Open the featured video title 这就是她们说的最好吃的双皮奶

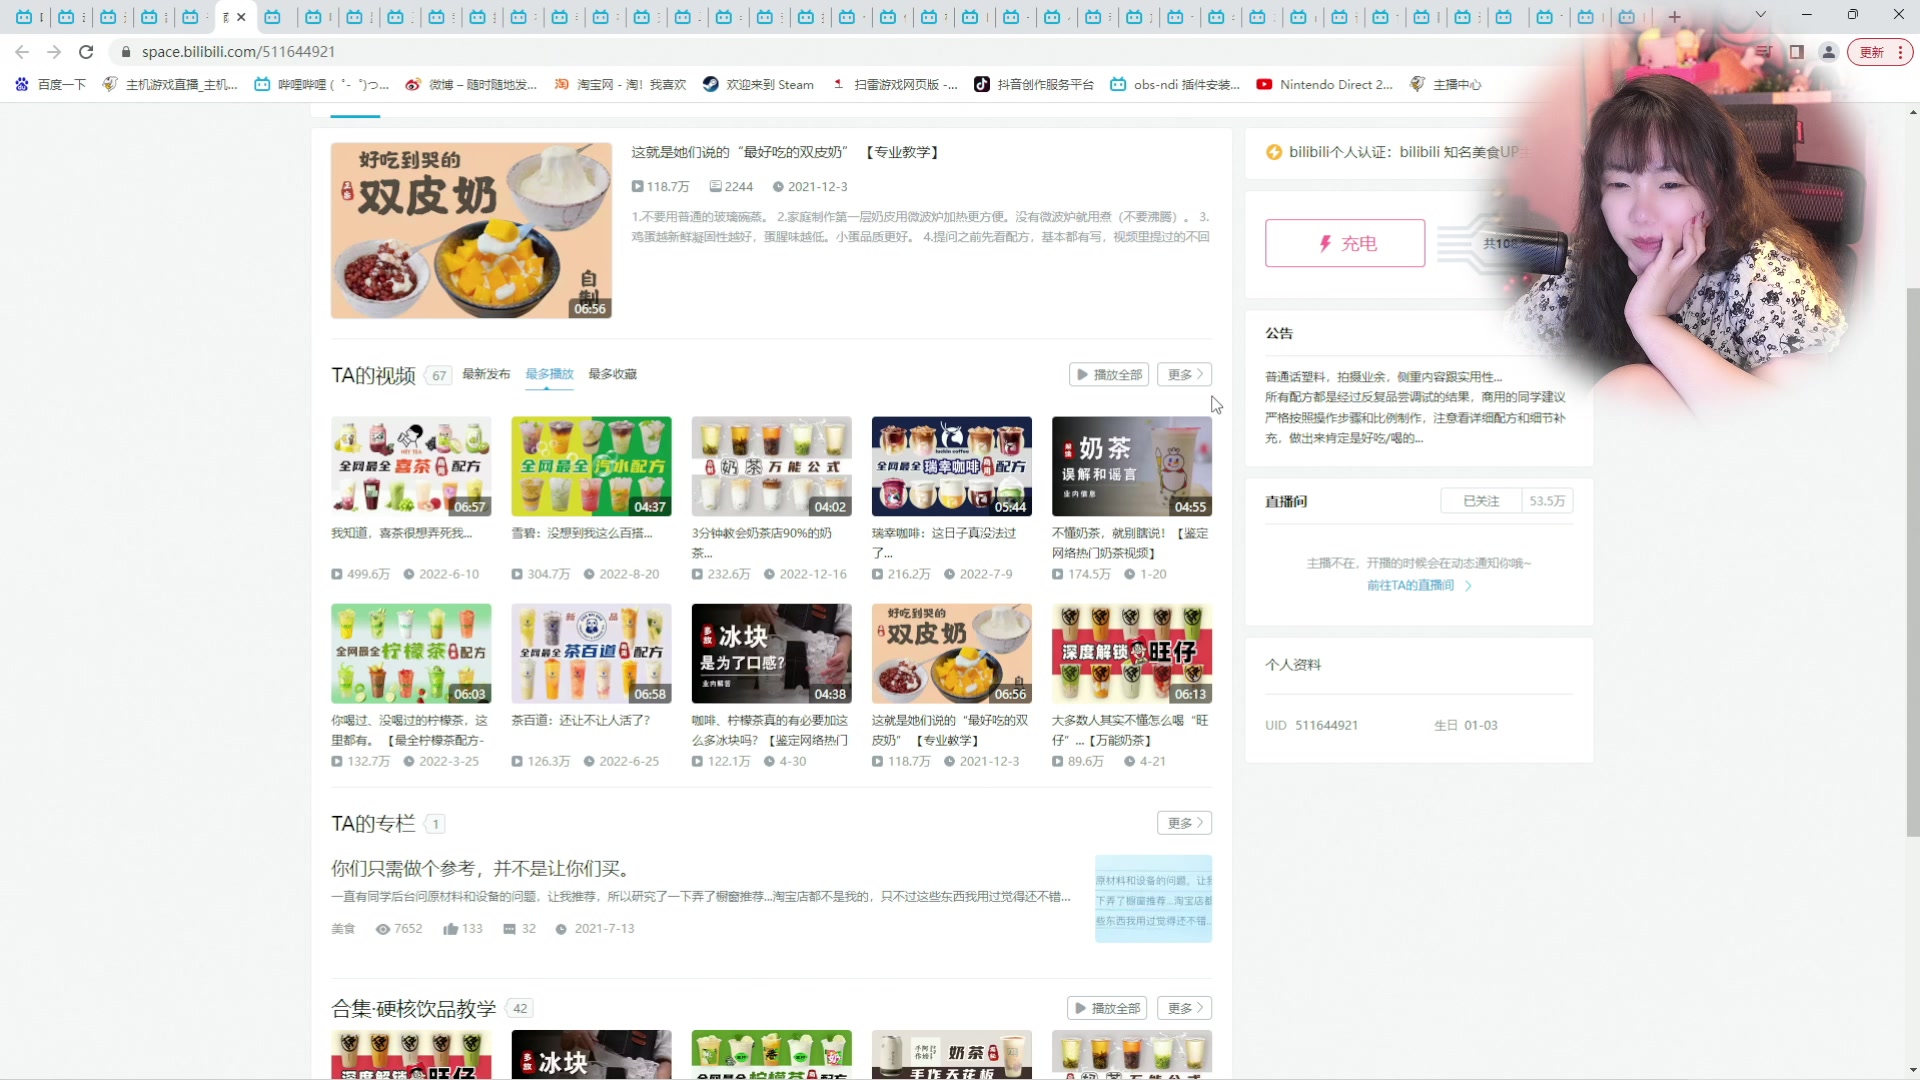[x=785, y=152]
